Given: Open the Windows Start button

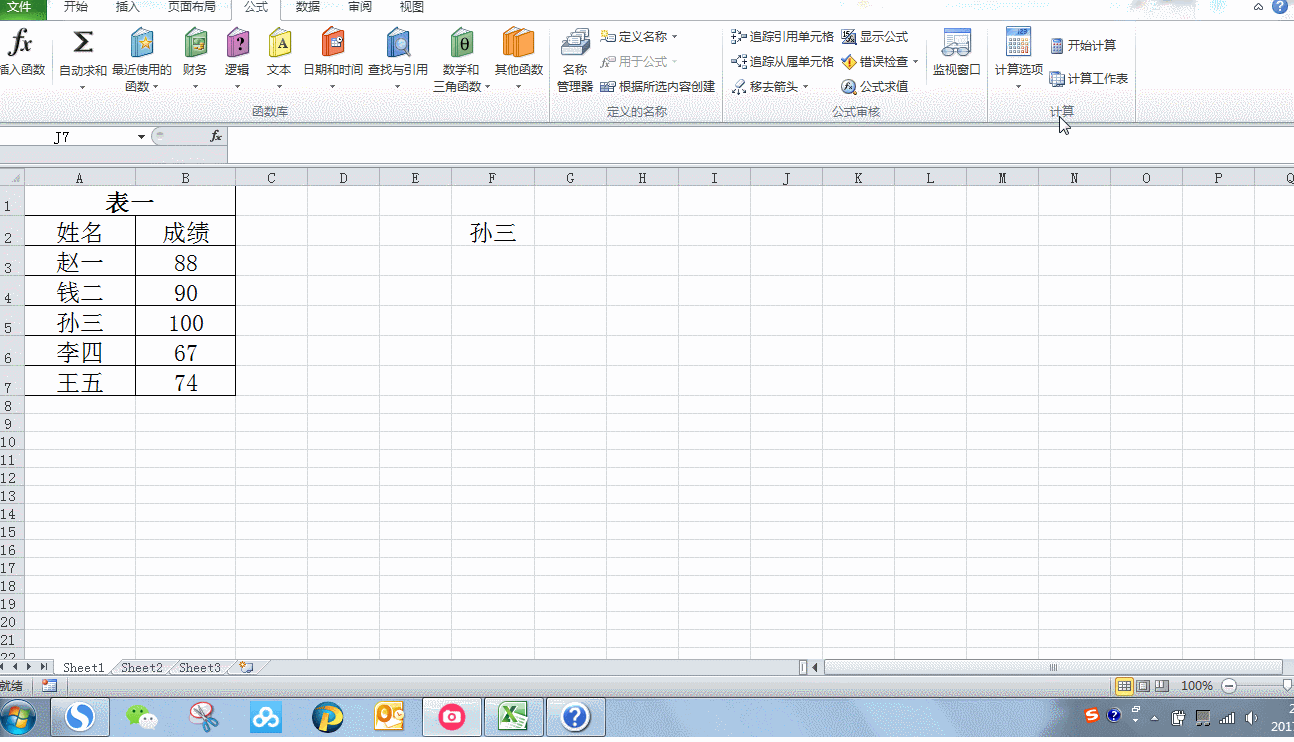Looking at the screenshot, I should [x=17, y=718].
